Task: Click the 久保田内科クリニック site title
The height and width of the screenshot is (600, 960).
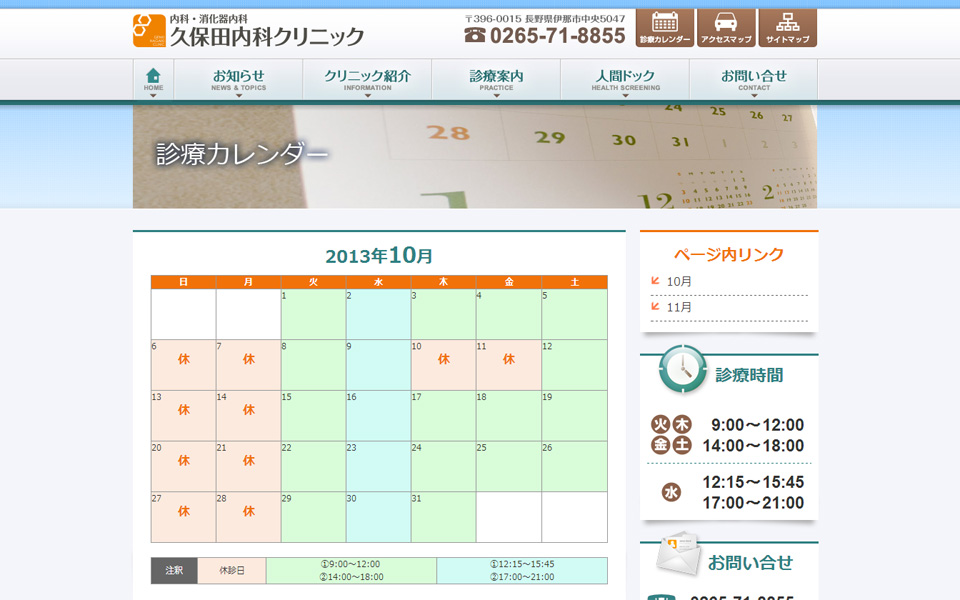Action: coord(266,36)
